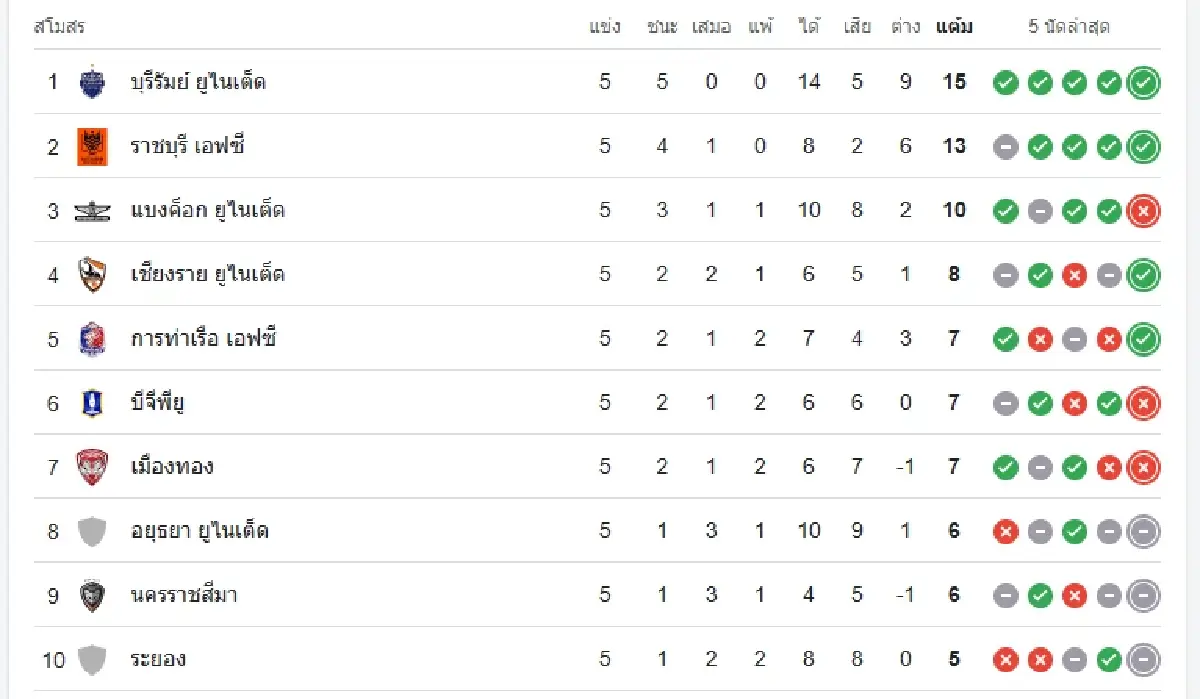
Task: Open the เมืองทอง team link
Action: (x=172, y=466)
